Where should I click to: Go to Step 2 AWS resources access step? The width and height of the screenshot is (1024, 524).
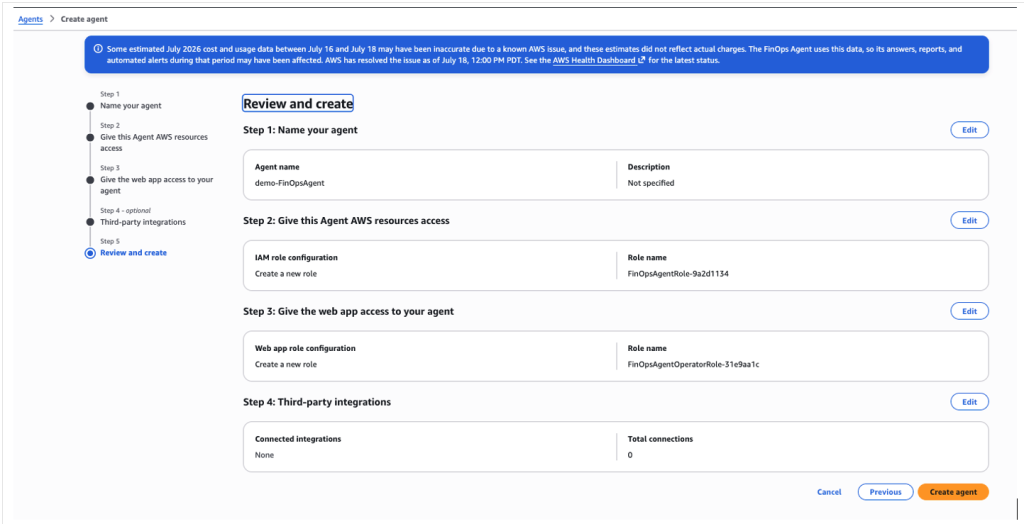pos(153,142)
